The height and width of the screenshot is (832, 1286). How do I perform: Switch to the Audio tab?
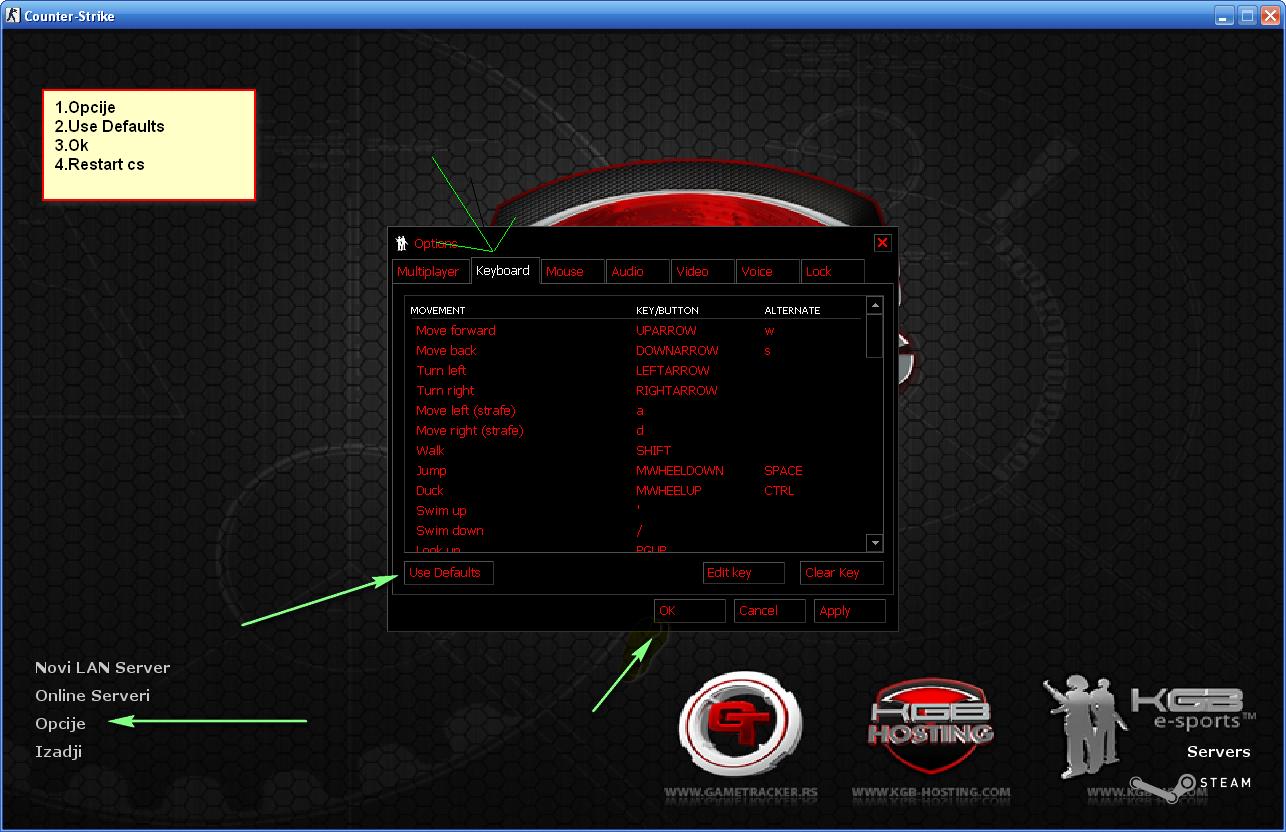pyautogui.click(x=639, y=271)
